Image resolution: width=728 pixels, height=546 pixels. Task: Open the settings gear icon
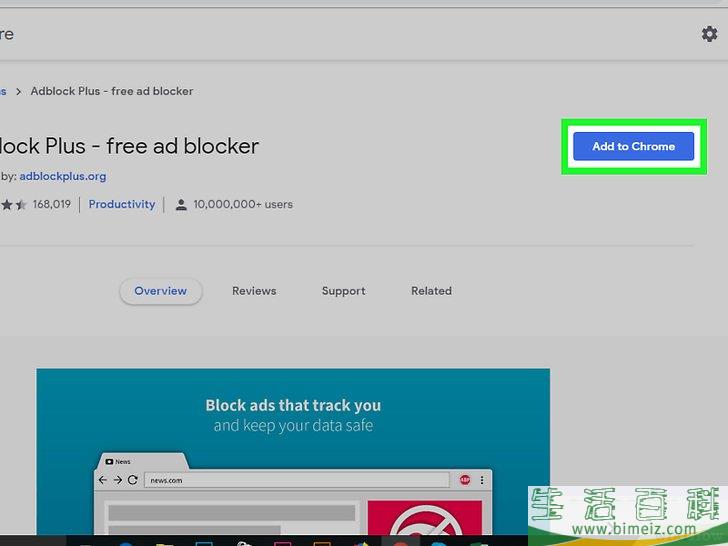[709, 34]
